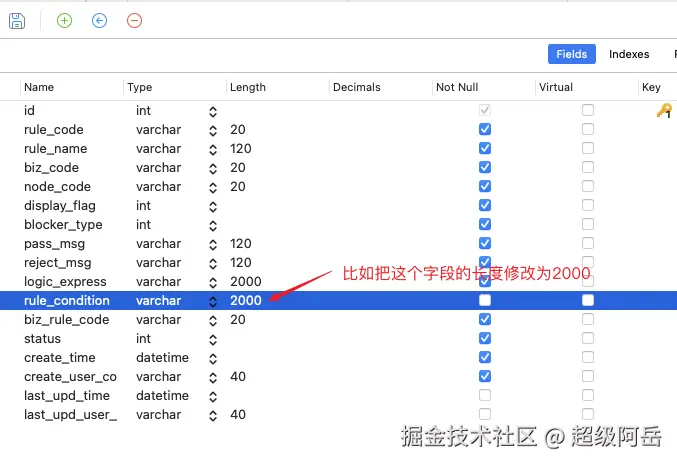Screen dimensions: 677x464
Task: Click datetime type of create_time
Action: point(162,357)
